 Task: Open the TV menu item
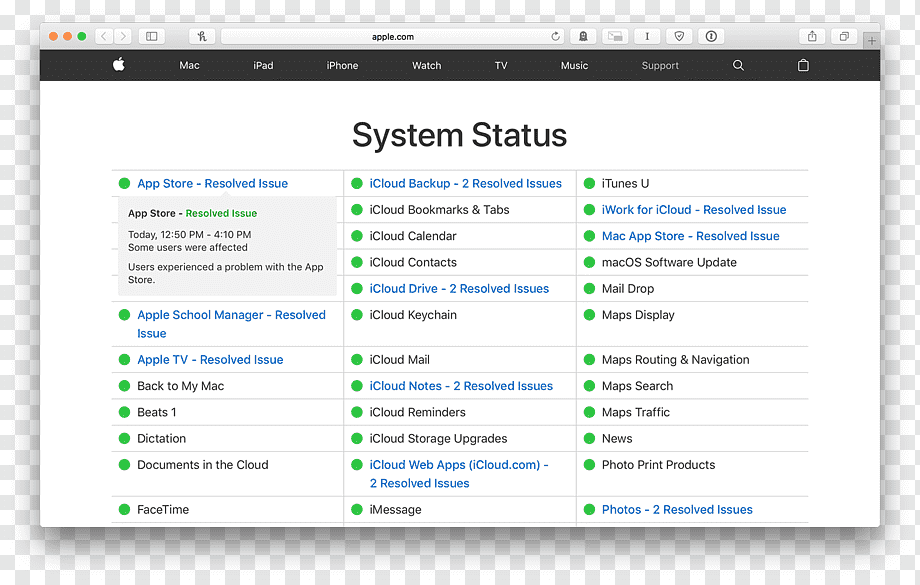pyautogui.click(x=501, y=65)
